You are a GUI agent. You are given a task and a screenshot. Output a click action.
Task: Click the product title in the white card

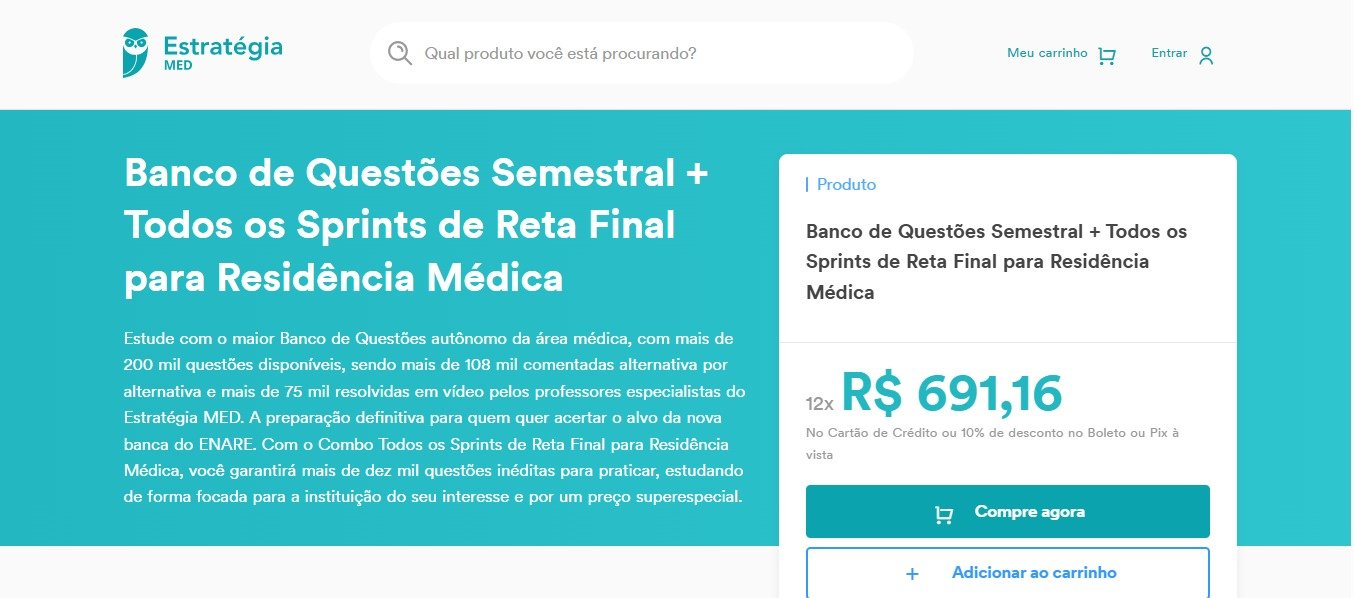996,262
